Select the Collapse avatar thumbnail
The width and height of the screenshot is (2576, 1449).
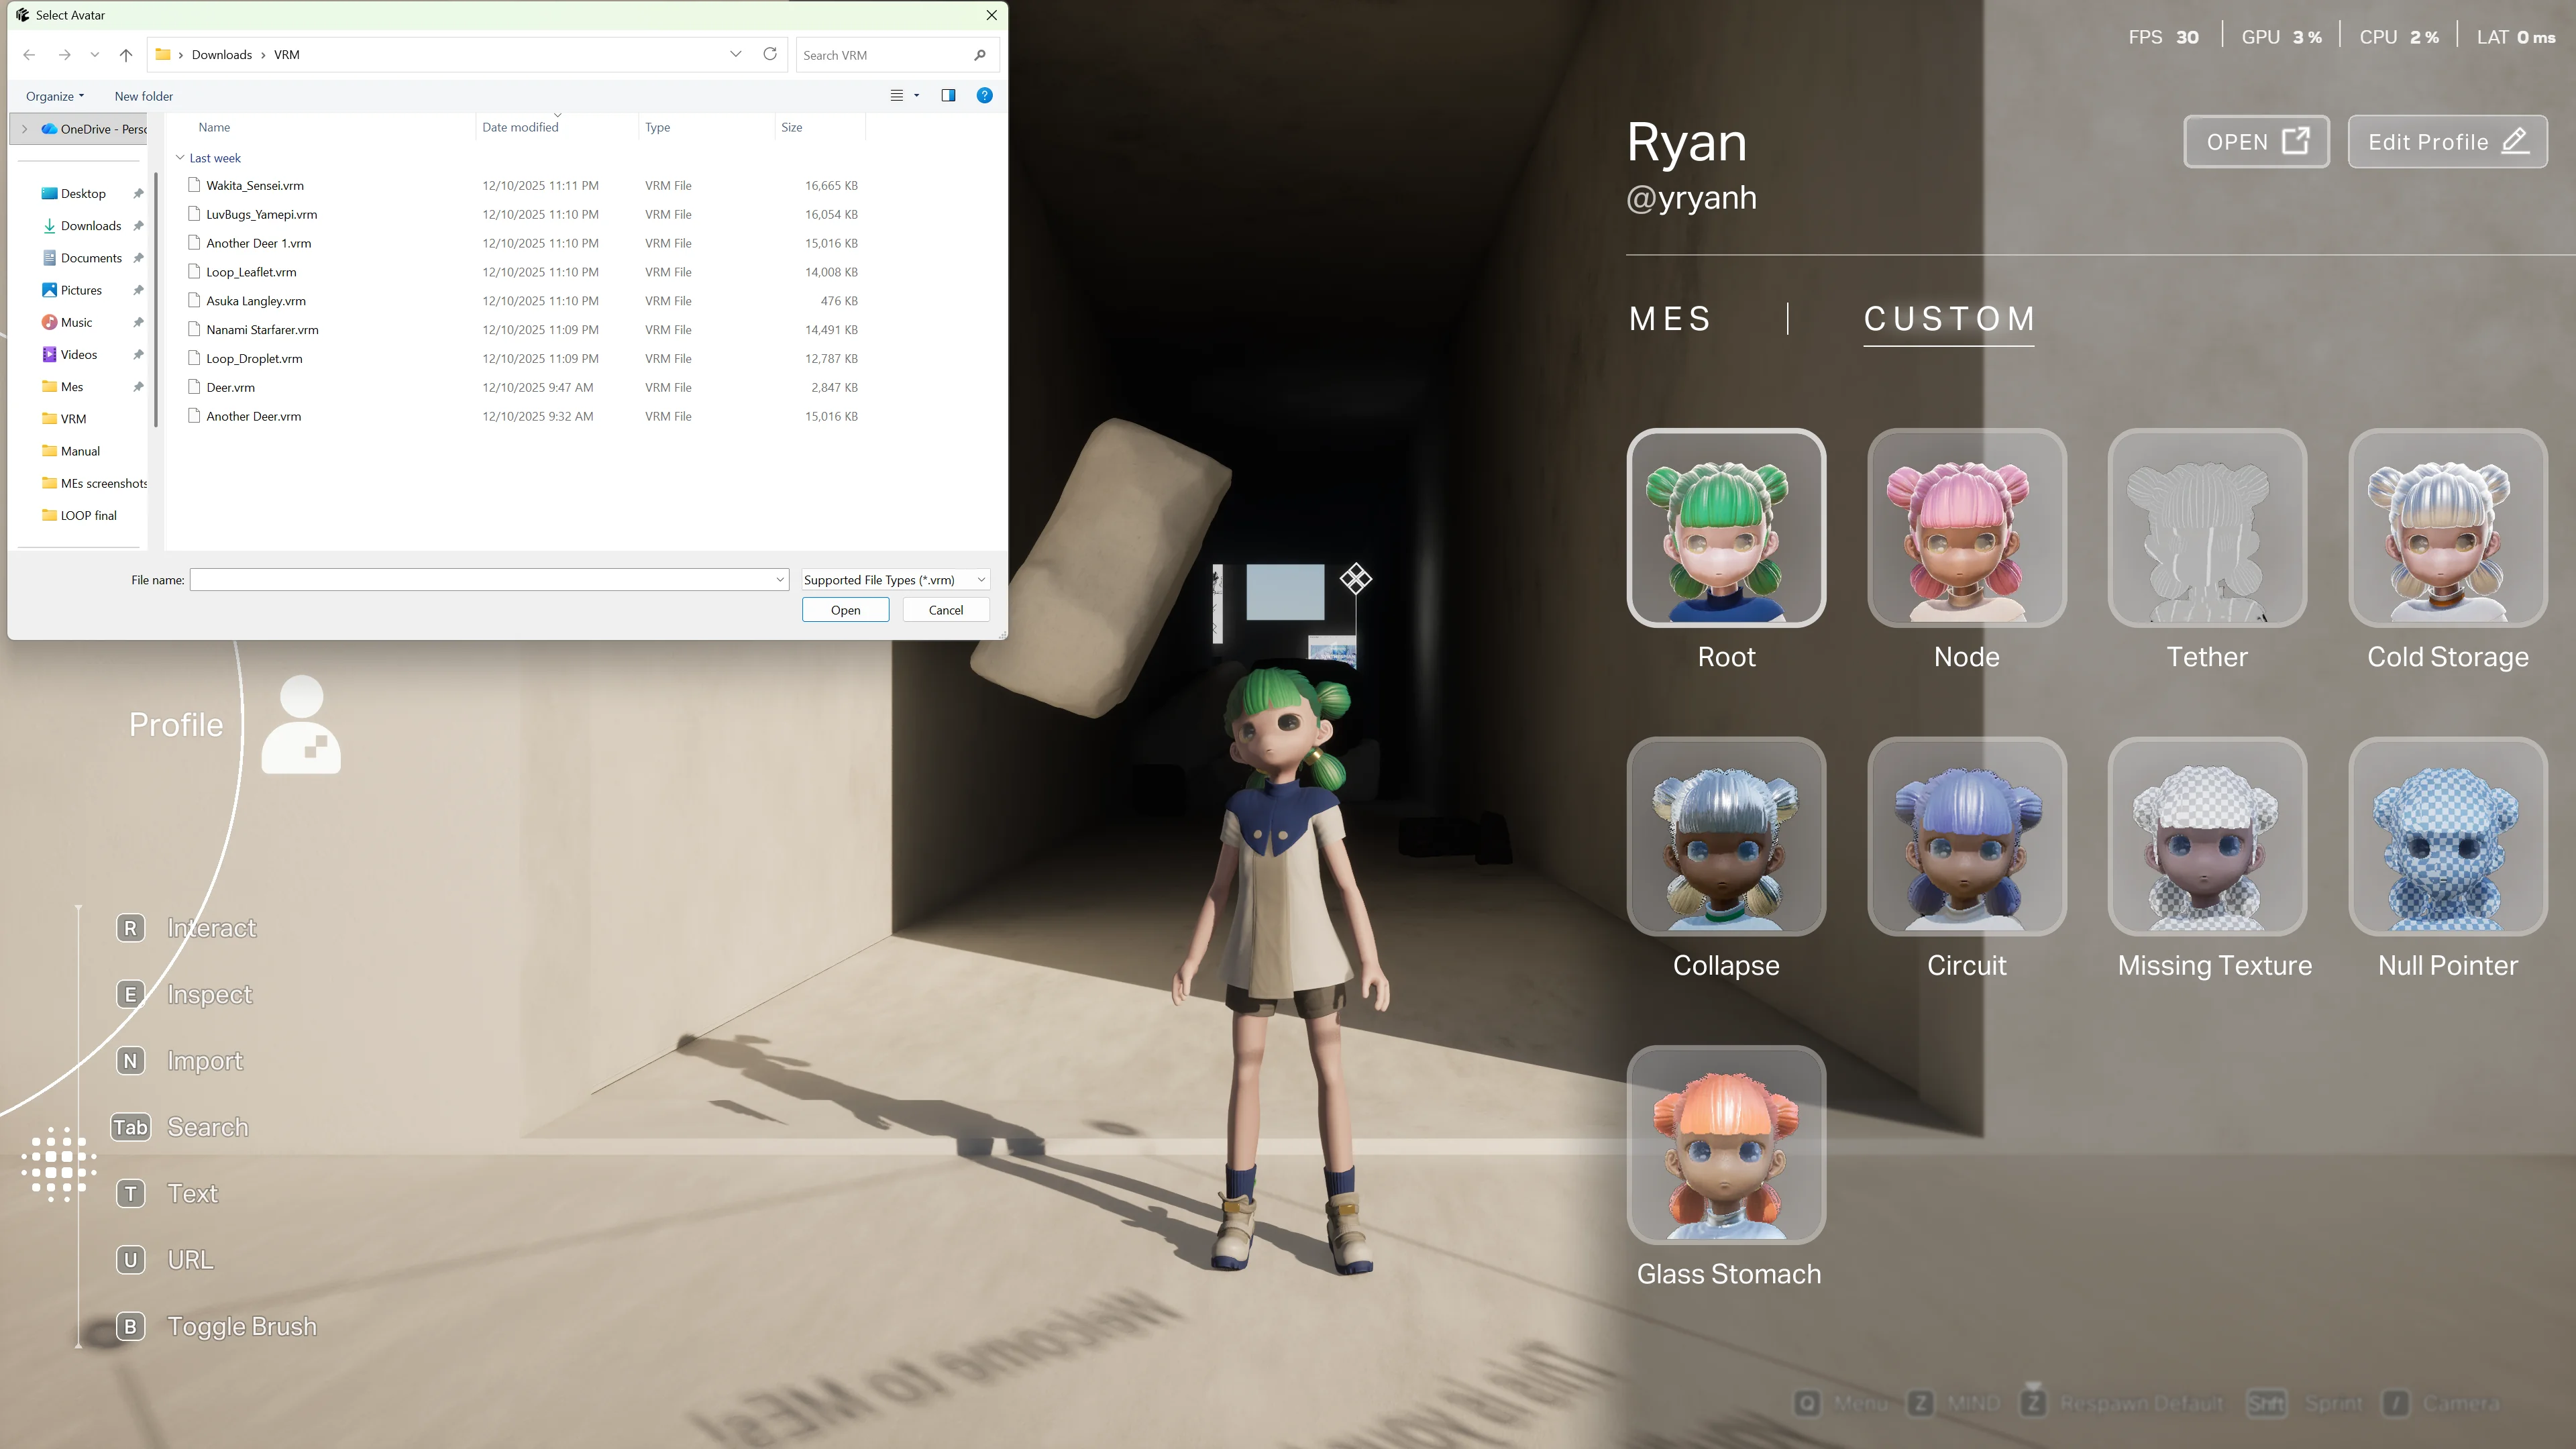coord(1726,836)
